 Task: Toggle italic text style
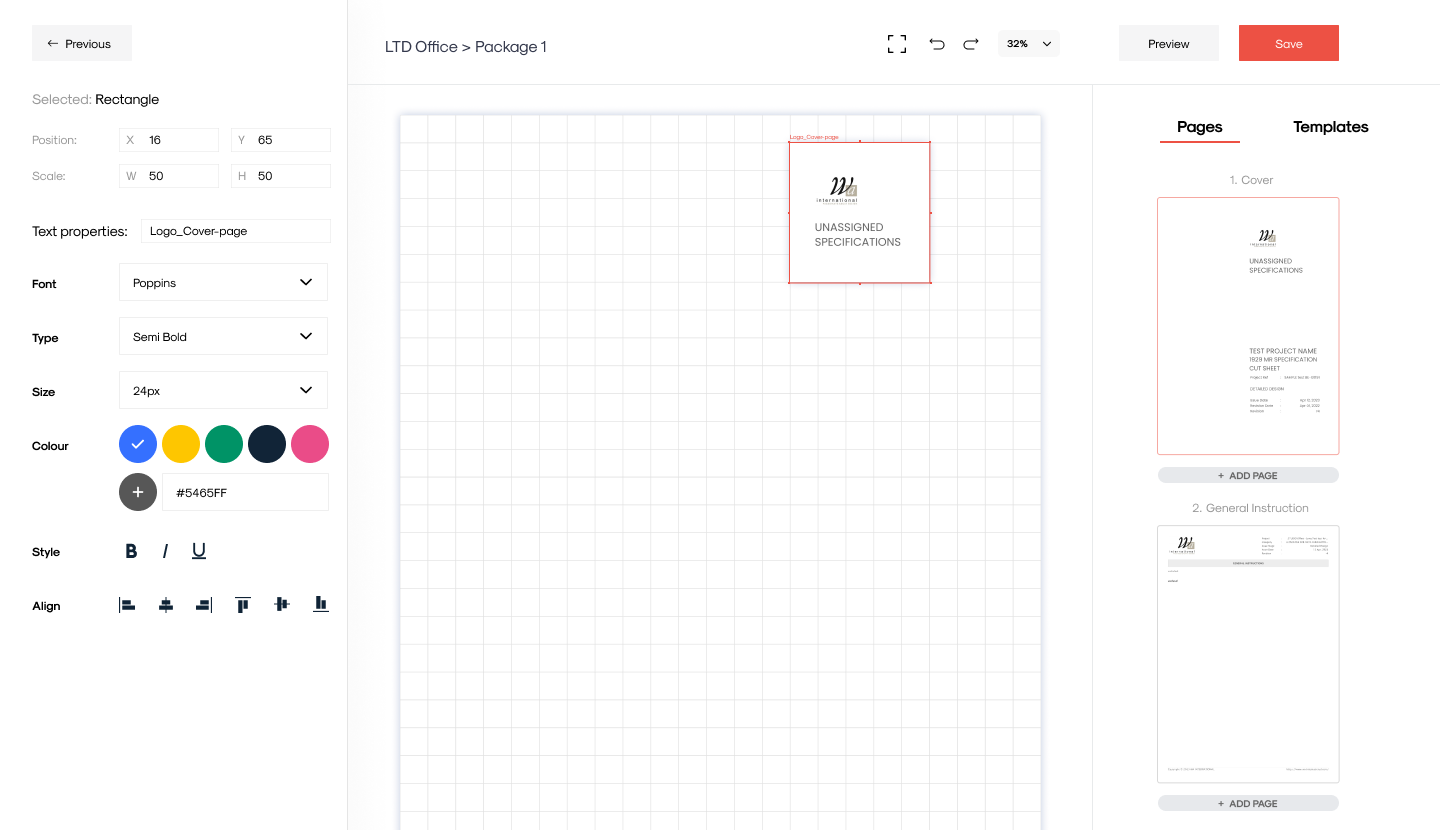165,550
